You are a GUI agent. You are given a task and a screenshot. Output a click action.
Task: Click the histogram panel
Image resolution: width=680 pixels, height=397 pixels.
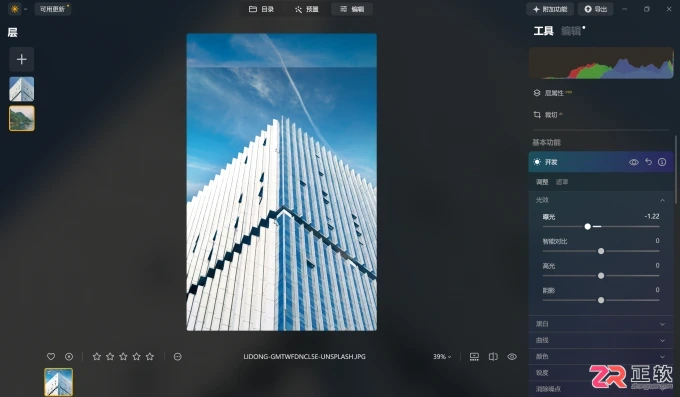pos(601,63)
